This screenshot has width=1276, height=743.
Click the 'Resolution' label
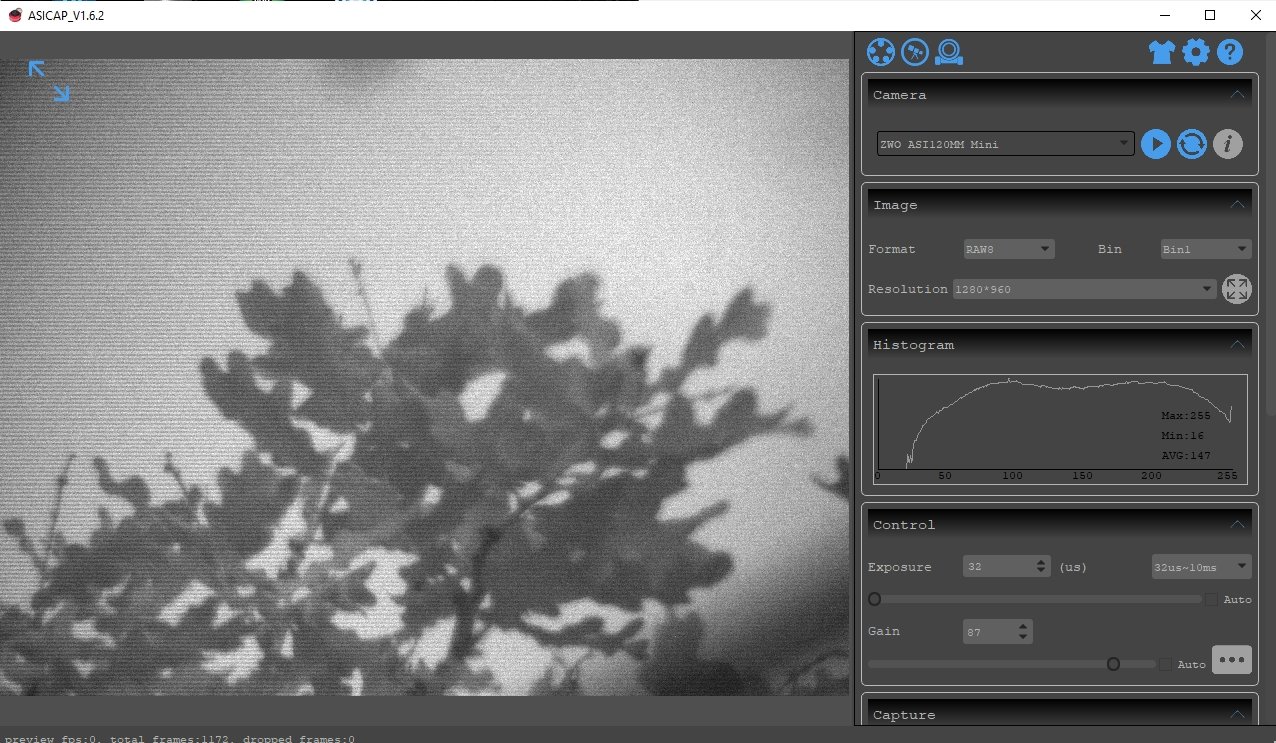click(908, 289)
